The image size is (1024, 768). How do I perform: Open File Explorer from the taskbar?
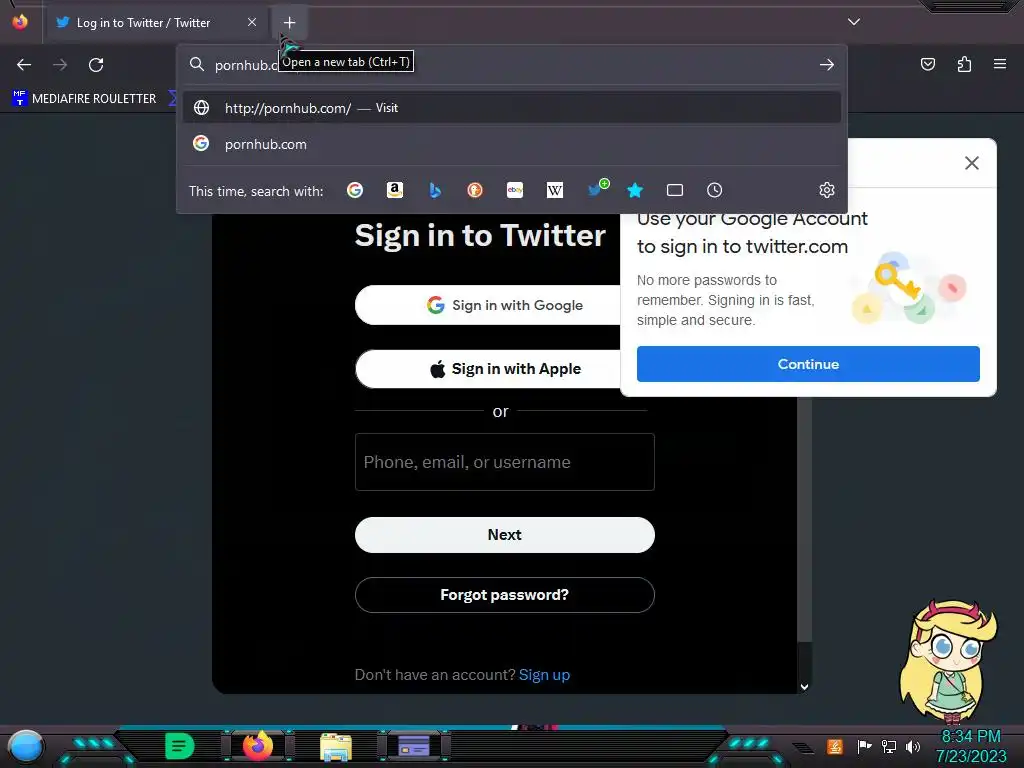tap(336, 746)
